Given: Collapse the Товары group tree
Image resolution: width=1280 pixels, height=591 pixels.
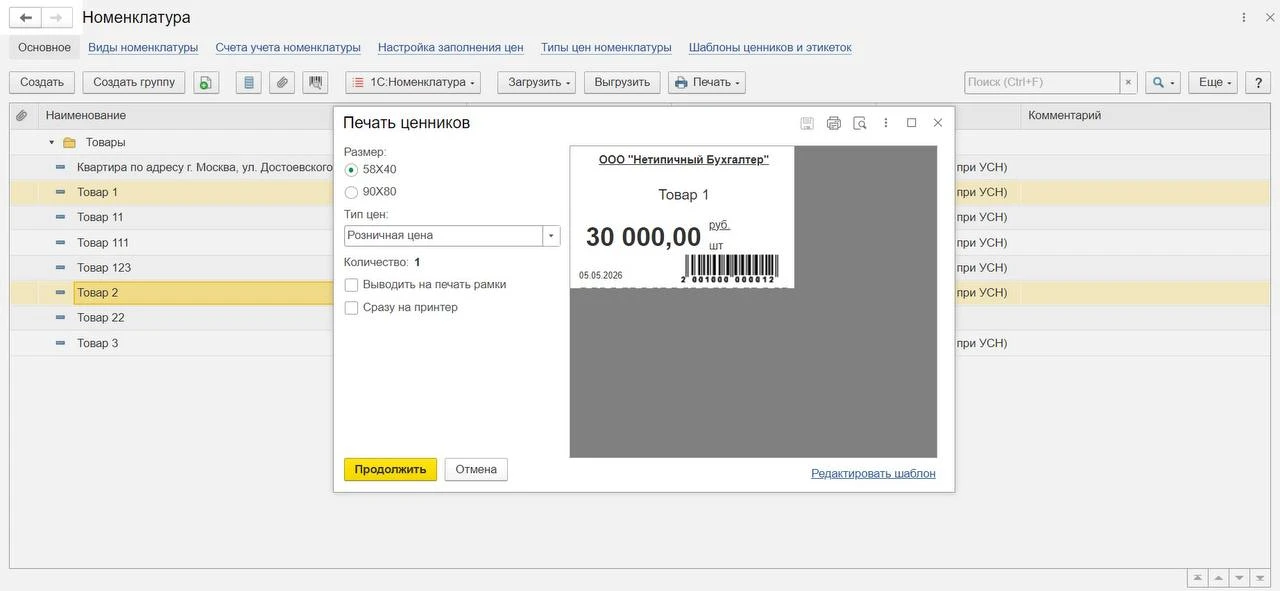Looking at the screenshot, I should 52,143.
